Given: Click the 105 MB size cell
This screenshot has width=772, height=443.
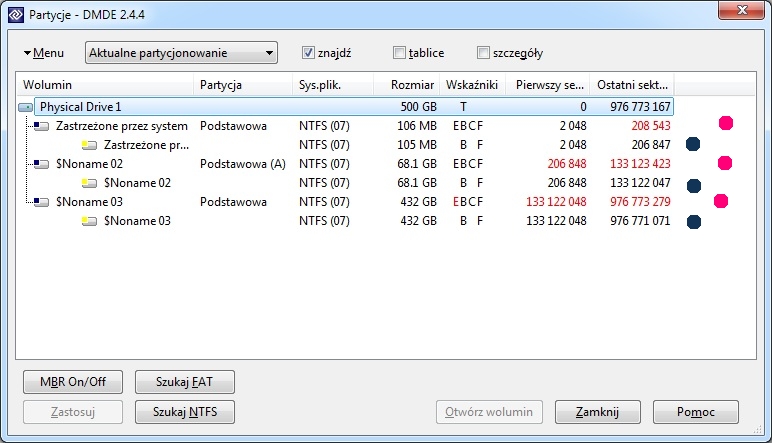Looking at the screenshot, I should click(417, 145).
